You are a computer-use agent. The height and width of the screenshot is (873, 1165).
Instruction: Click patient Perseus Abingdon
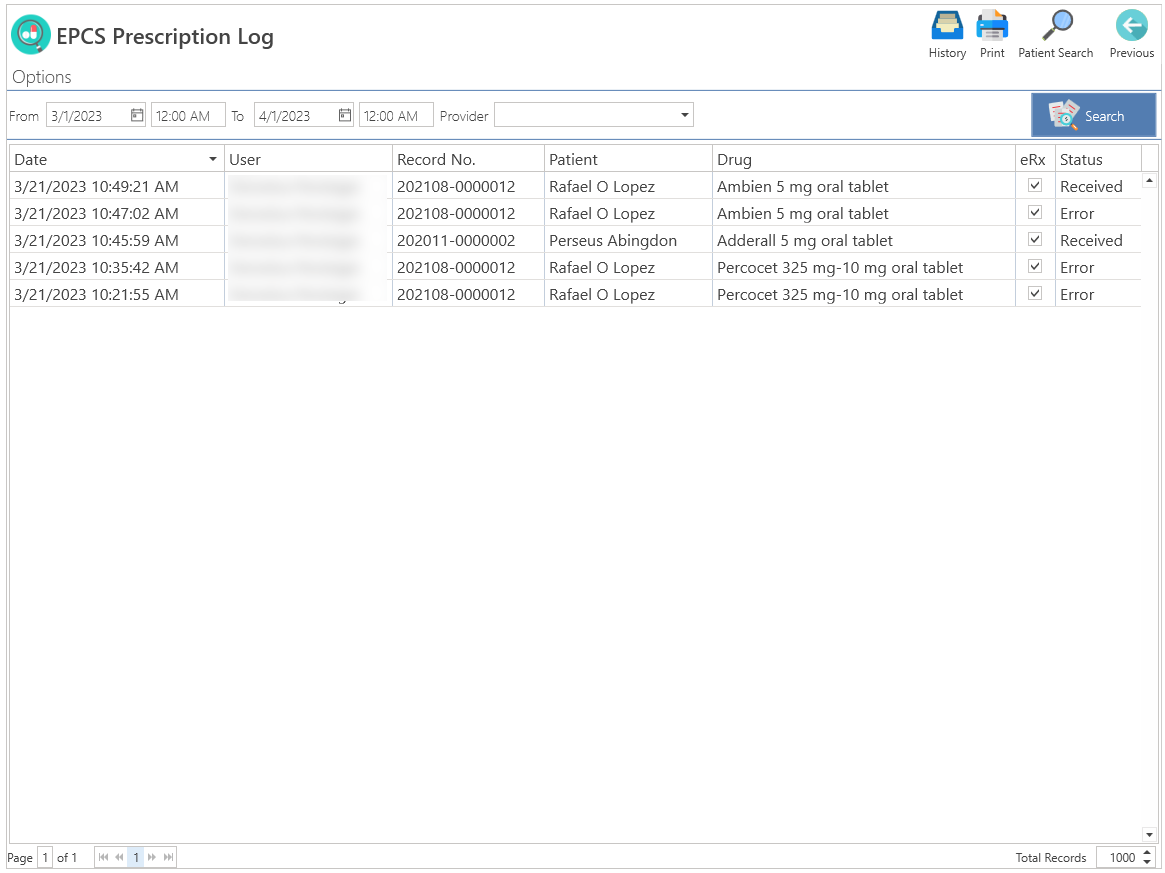(613, 241)
